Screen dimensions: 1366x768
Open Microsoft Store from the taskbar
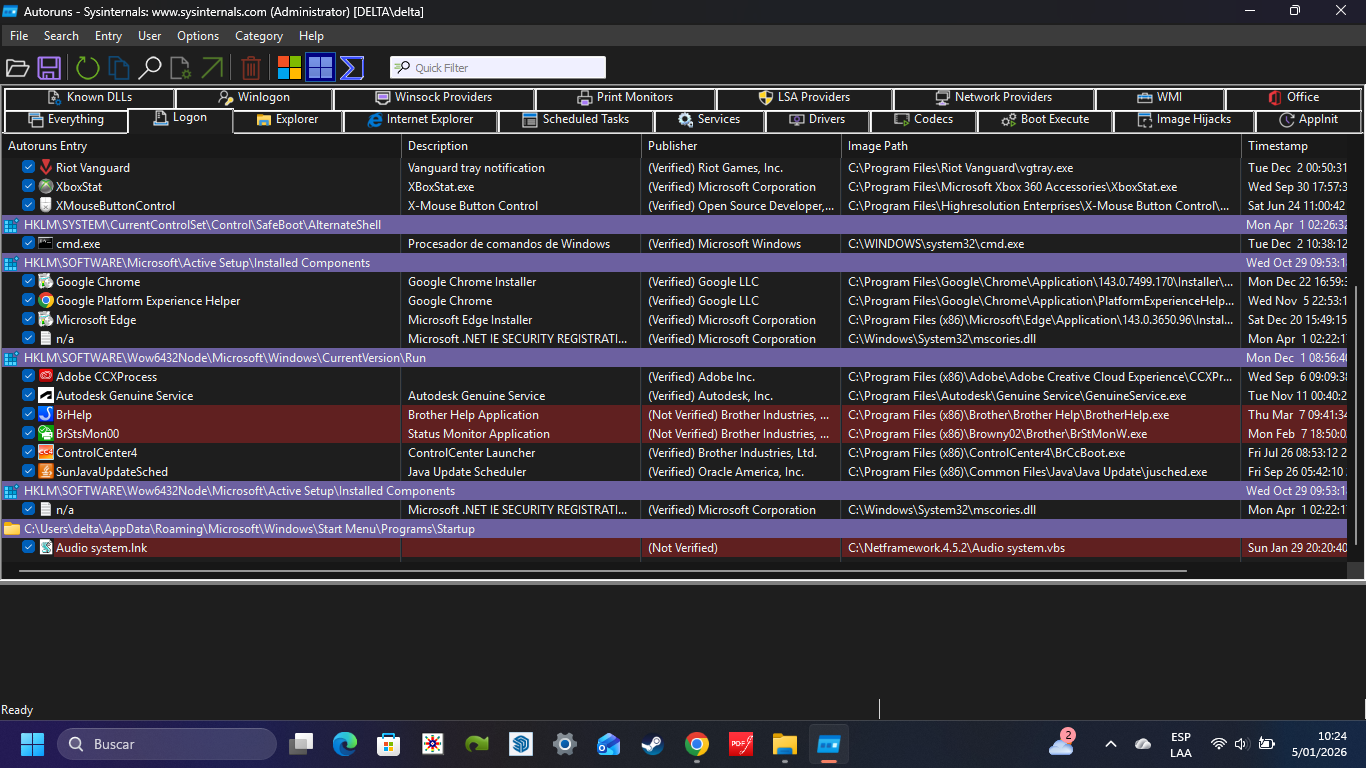tap(389, 744)
